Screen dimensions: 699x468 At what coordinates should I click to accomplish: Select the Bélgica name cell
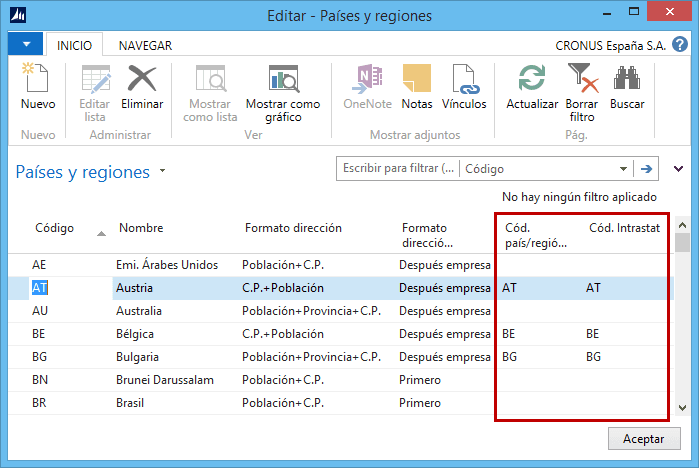point(135,334)
